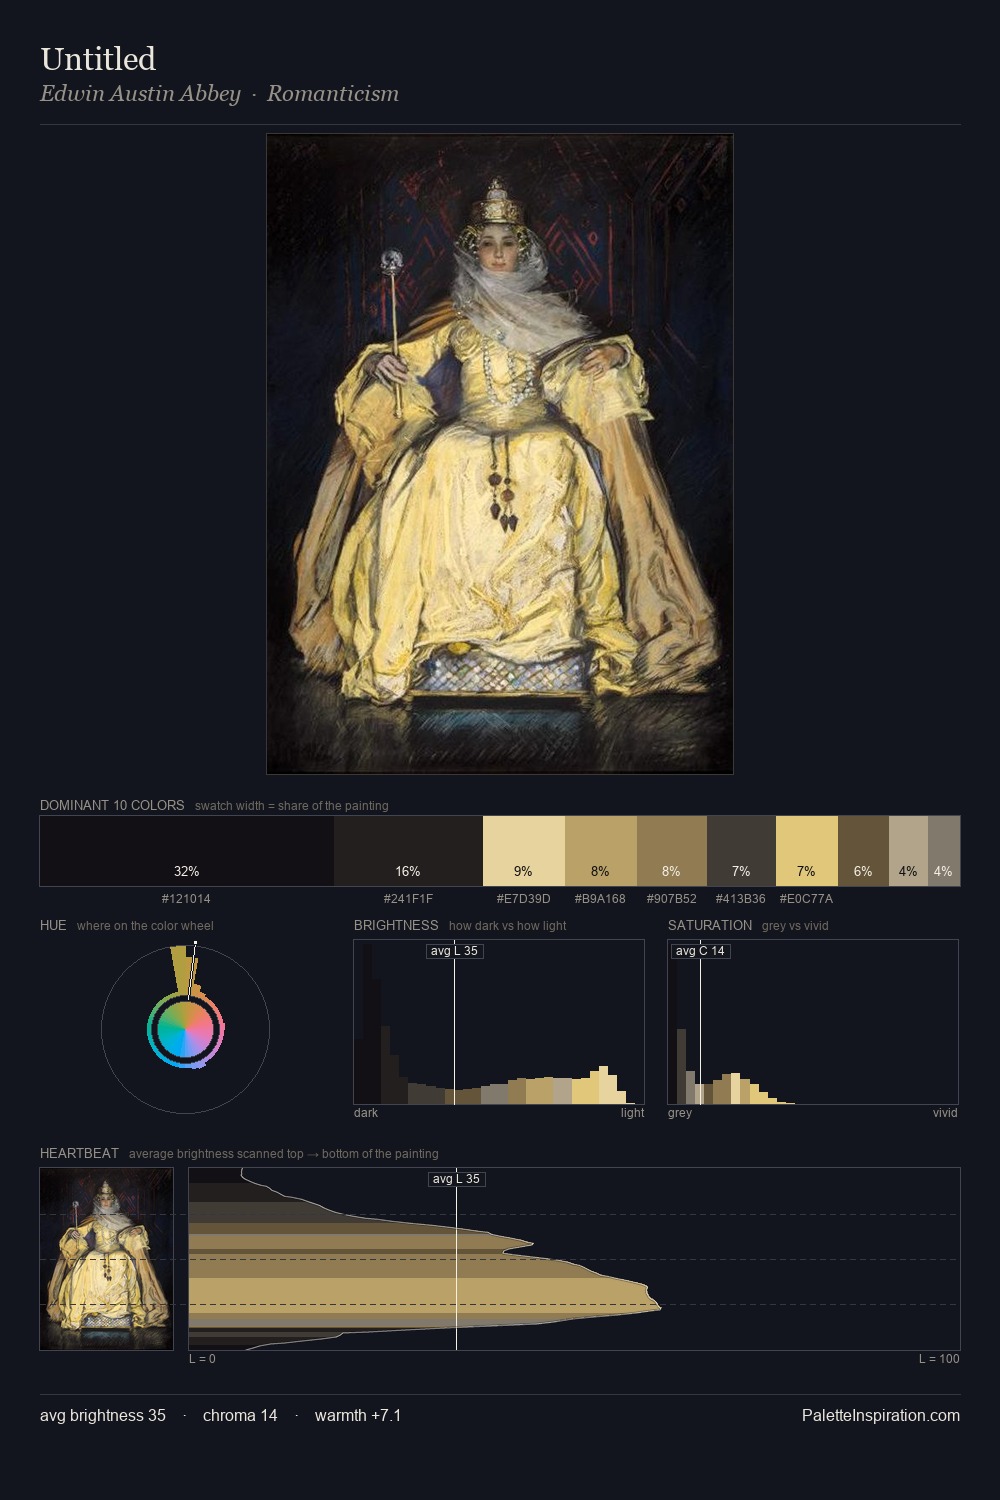Click hex code #E7D39D
This screenshot has height=1500, width=1000.
coord(524,899)
